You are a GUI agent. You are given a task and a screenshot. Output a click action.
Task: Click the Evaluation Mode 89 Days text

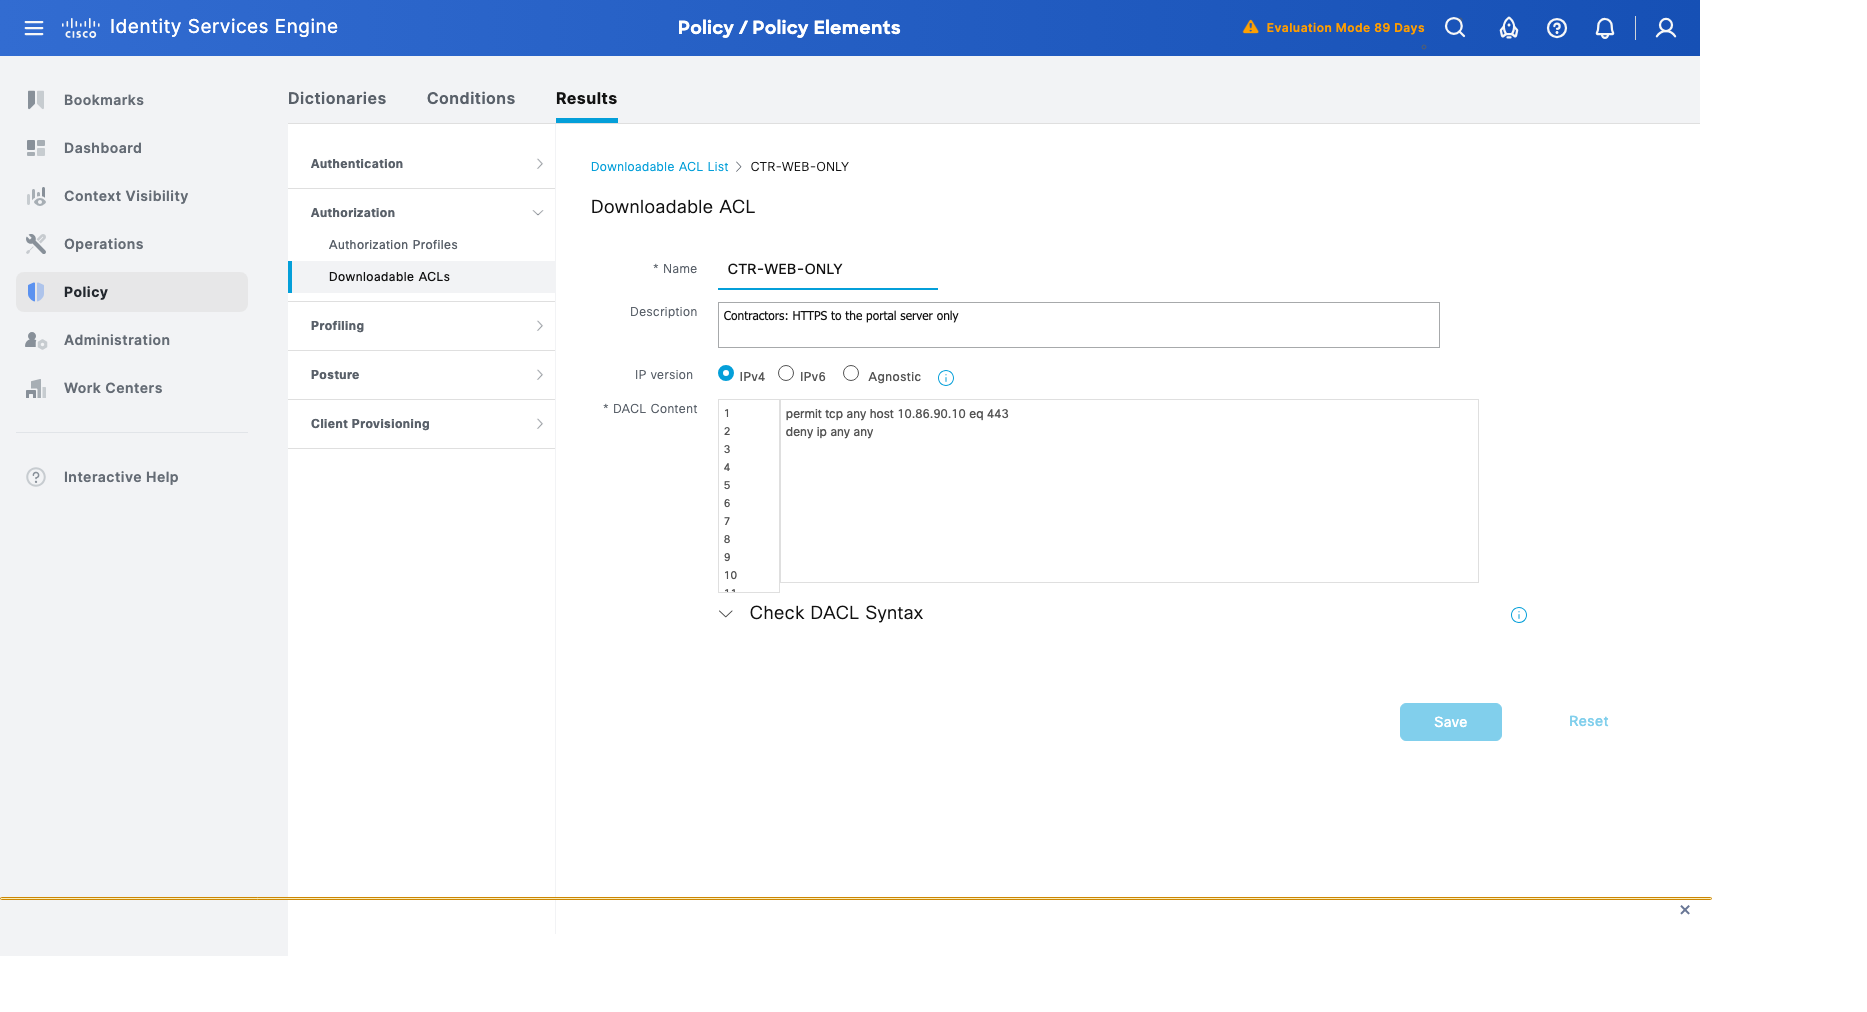[1345, 28]
